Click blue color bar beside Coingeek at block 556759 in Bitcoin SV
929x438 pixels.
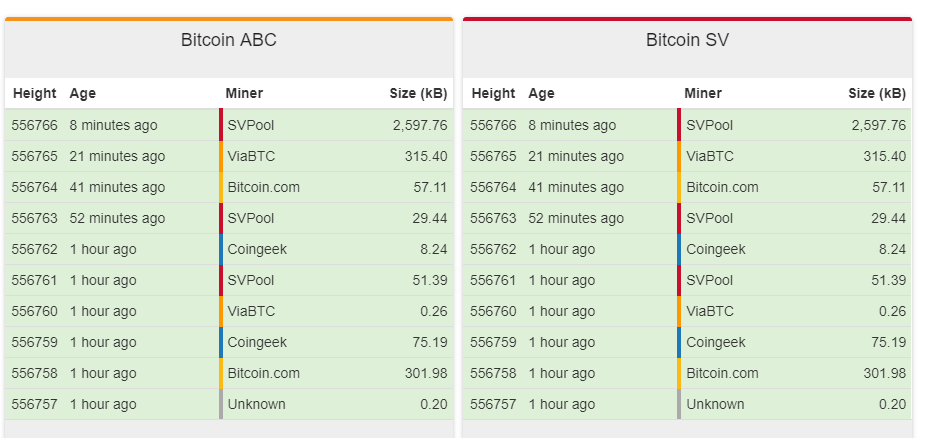click(x=679, y=343)
